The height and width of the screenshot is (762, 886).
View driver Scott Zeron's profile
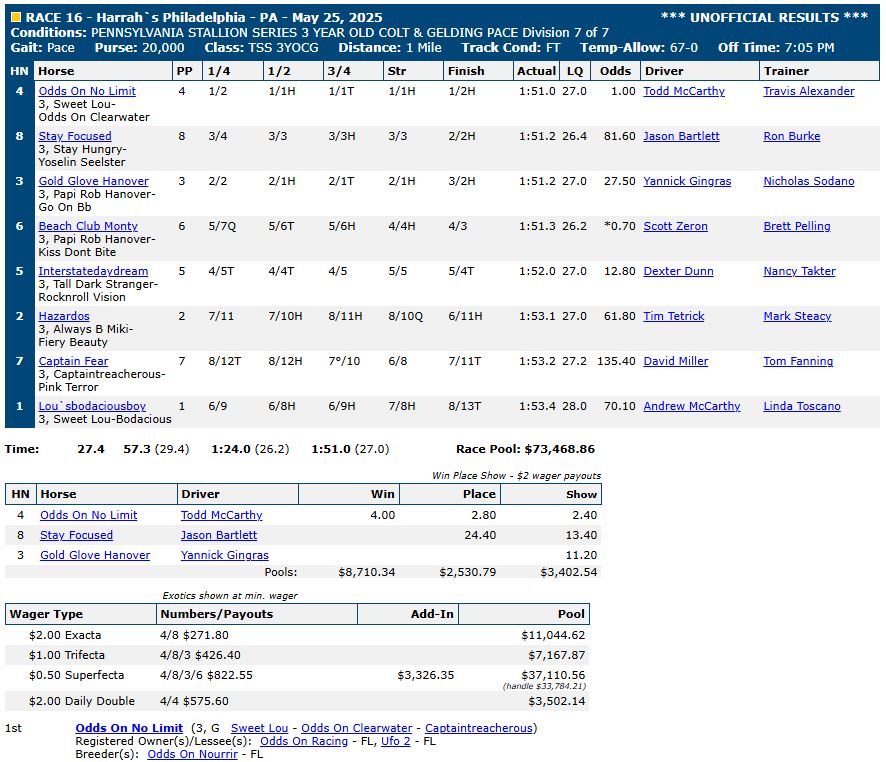[x=675, y=226]
